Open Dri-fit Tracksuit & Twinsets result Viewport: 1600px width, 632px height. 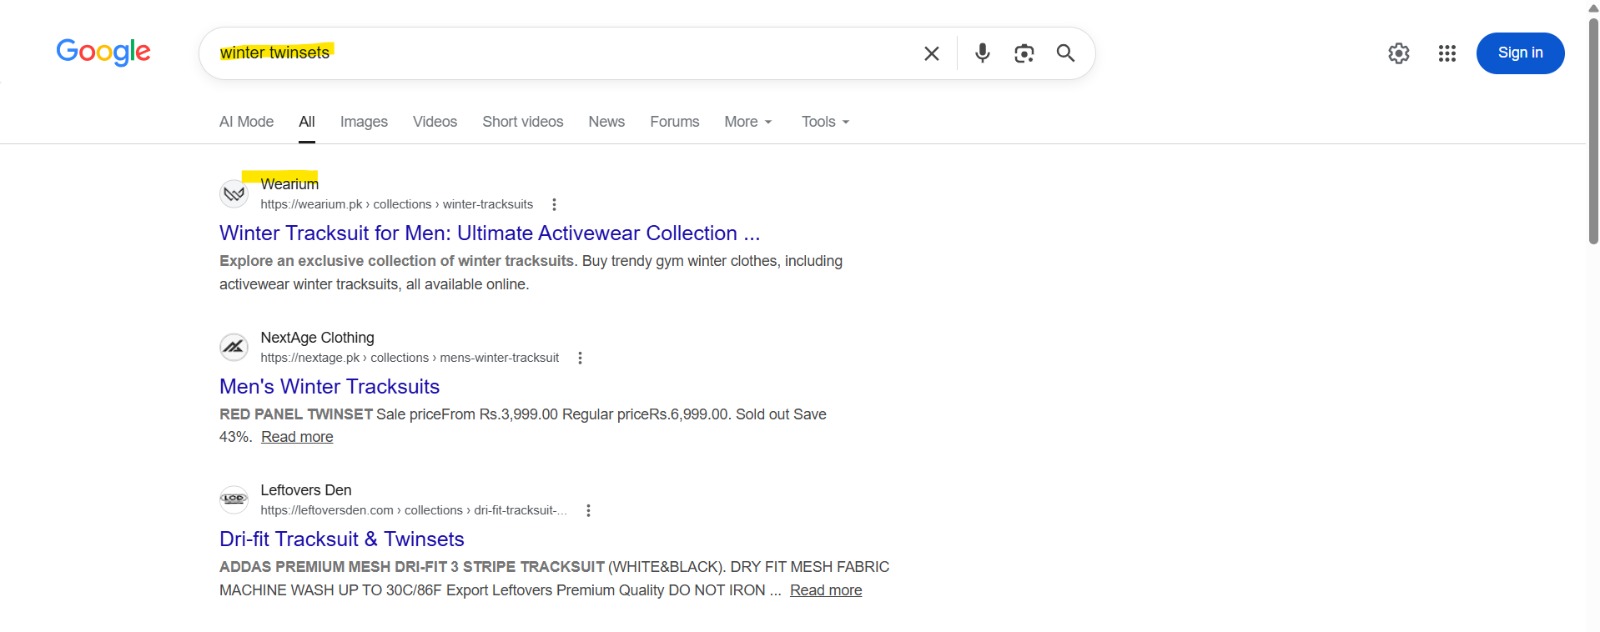(x=342, y=539)
